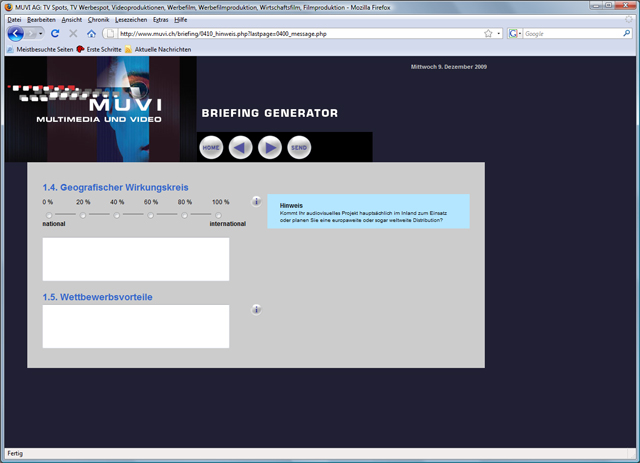Click Firefox home toolbar icon
640x463 pixels.
coord(91,33)
